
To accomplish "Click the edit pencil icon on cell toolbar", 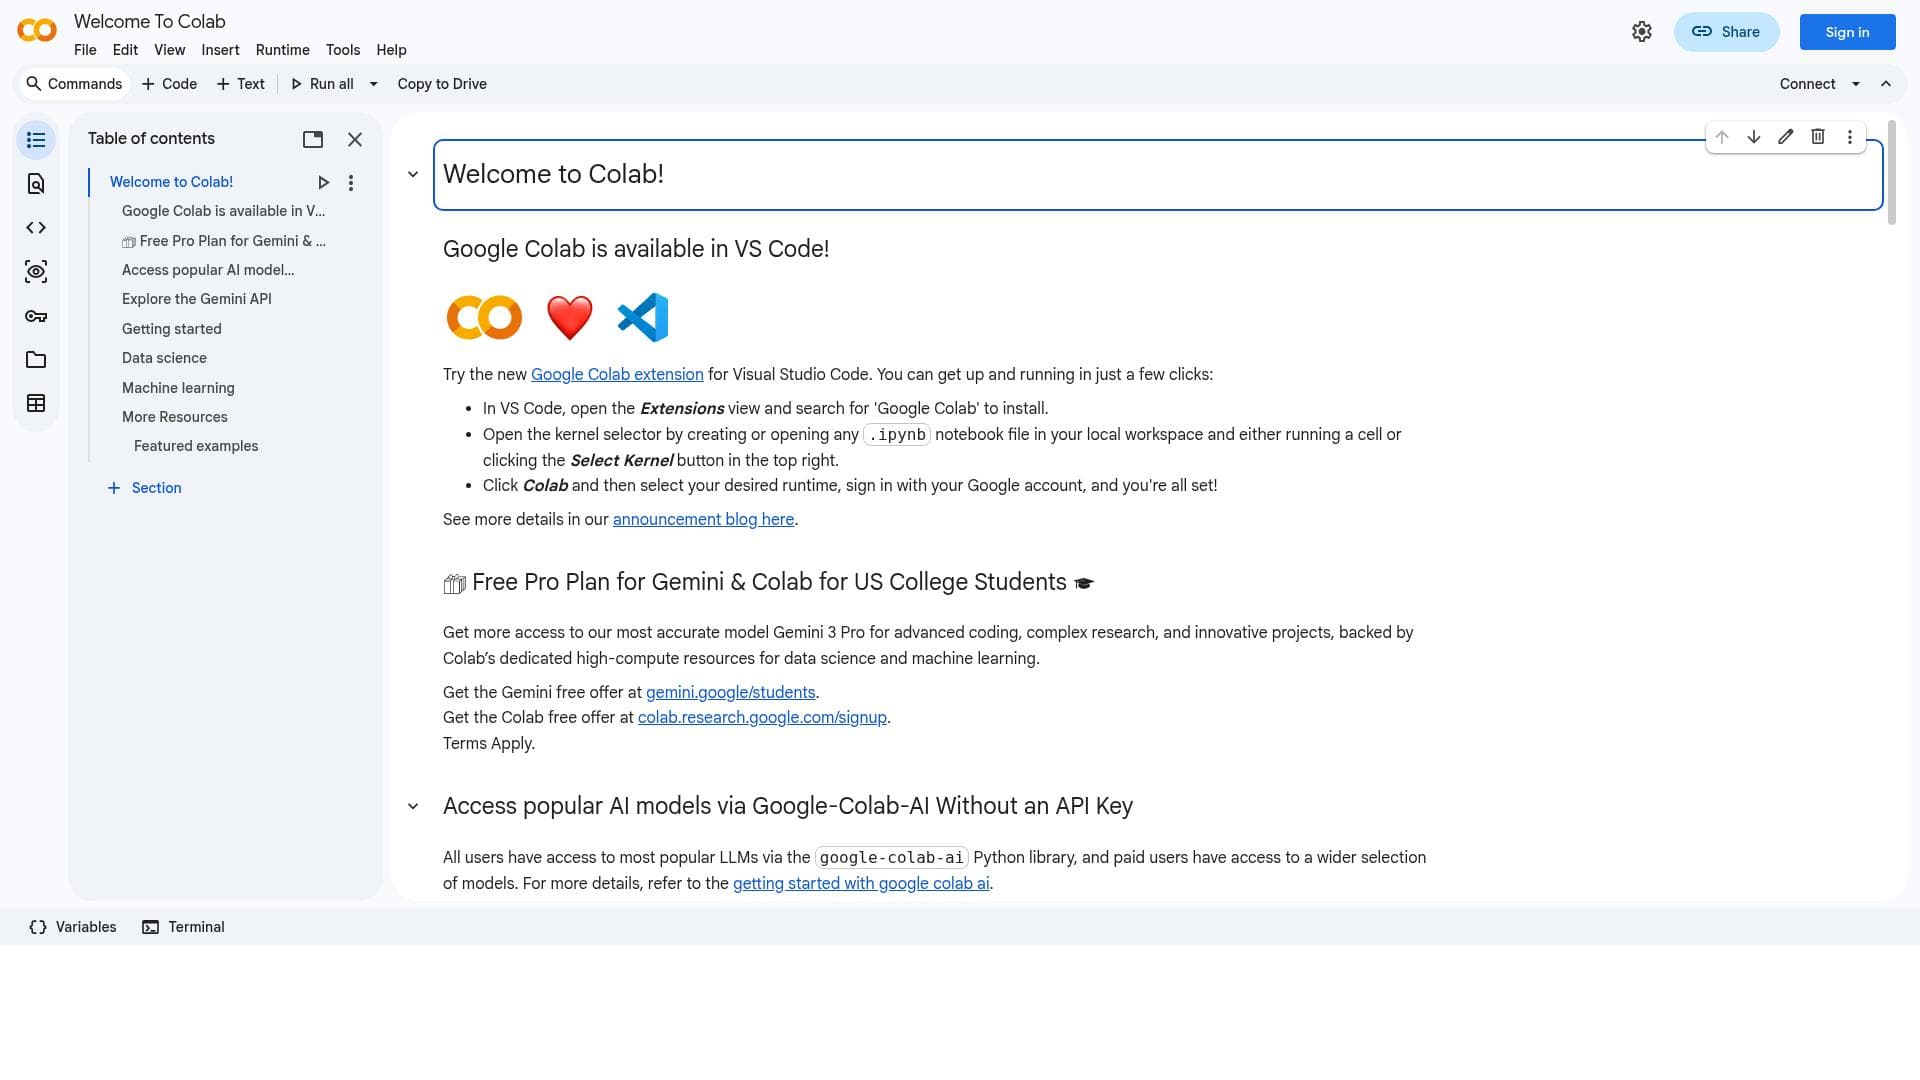I will 1786,137.
